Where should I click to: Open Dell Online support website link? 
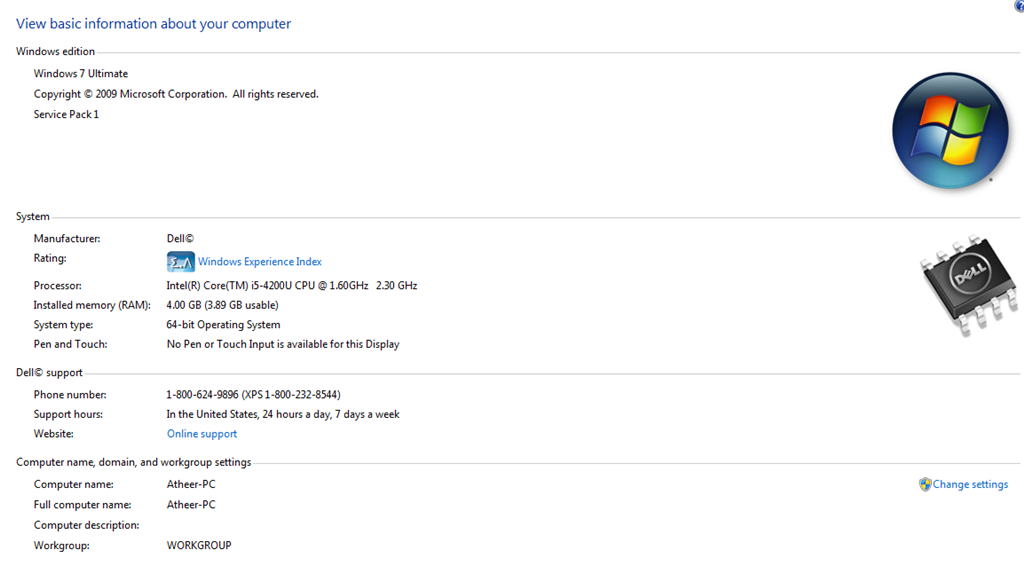202,434
